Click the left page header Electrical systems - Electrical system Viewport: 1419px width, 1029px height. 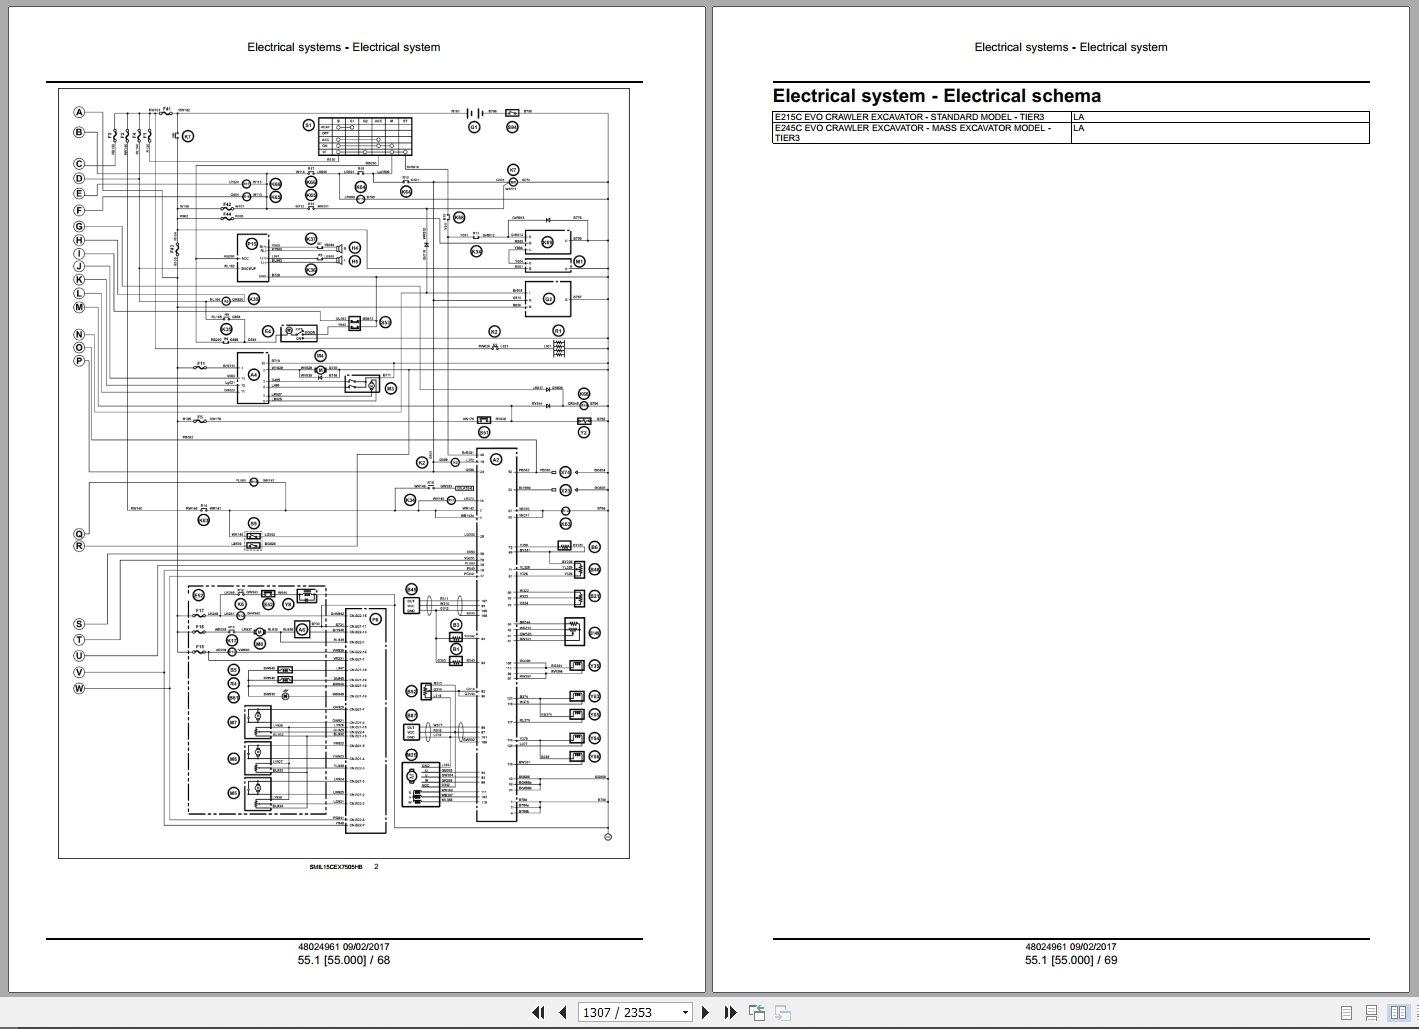pyautogui.click(x=343, y=47)
